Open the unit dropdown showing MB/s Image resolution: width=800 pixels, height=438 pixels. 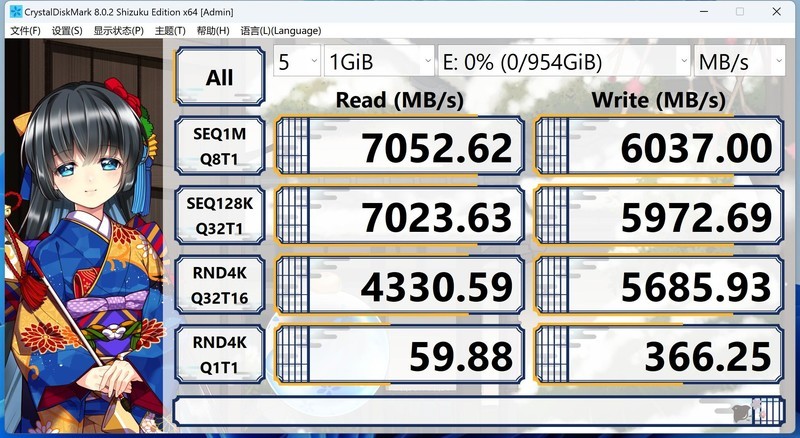coord(739,61)
